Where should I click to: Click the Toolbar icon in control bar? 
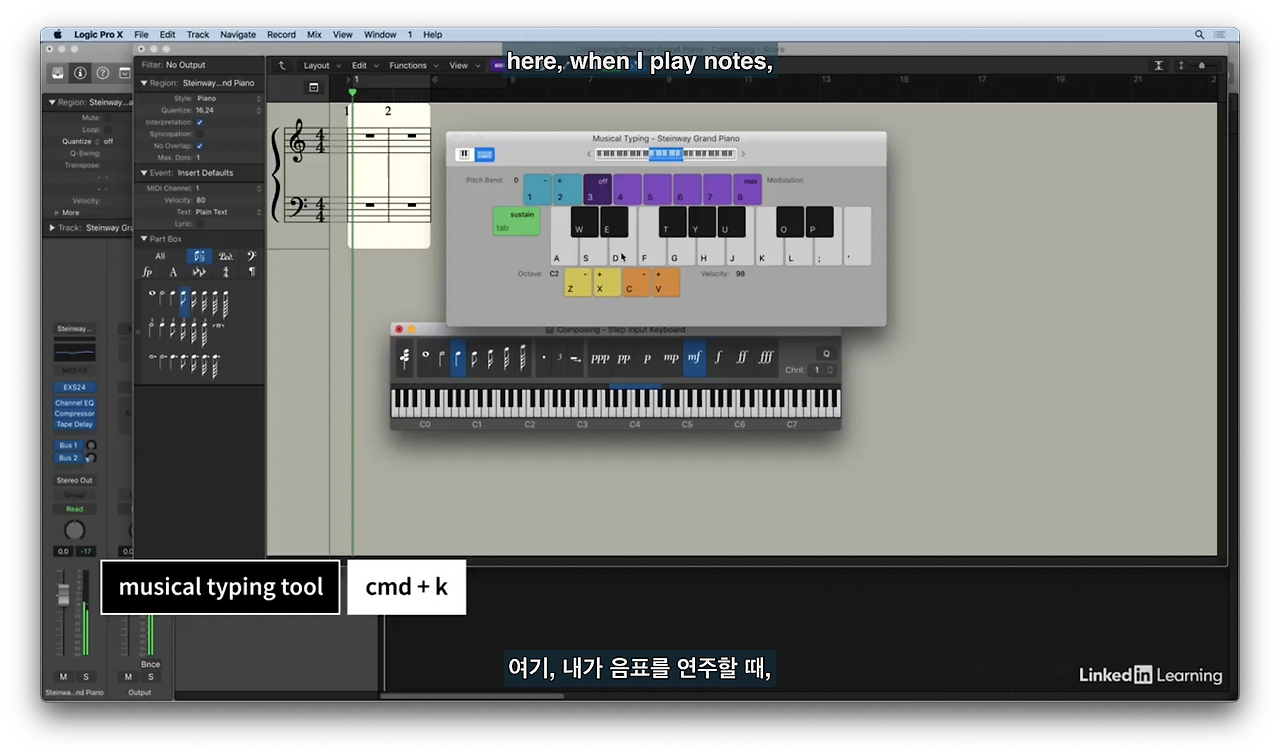[x=125, y=73]
